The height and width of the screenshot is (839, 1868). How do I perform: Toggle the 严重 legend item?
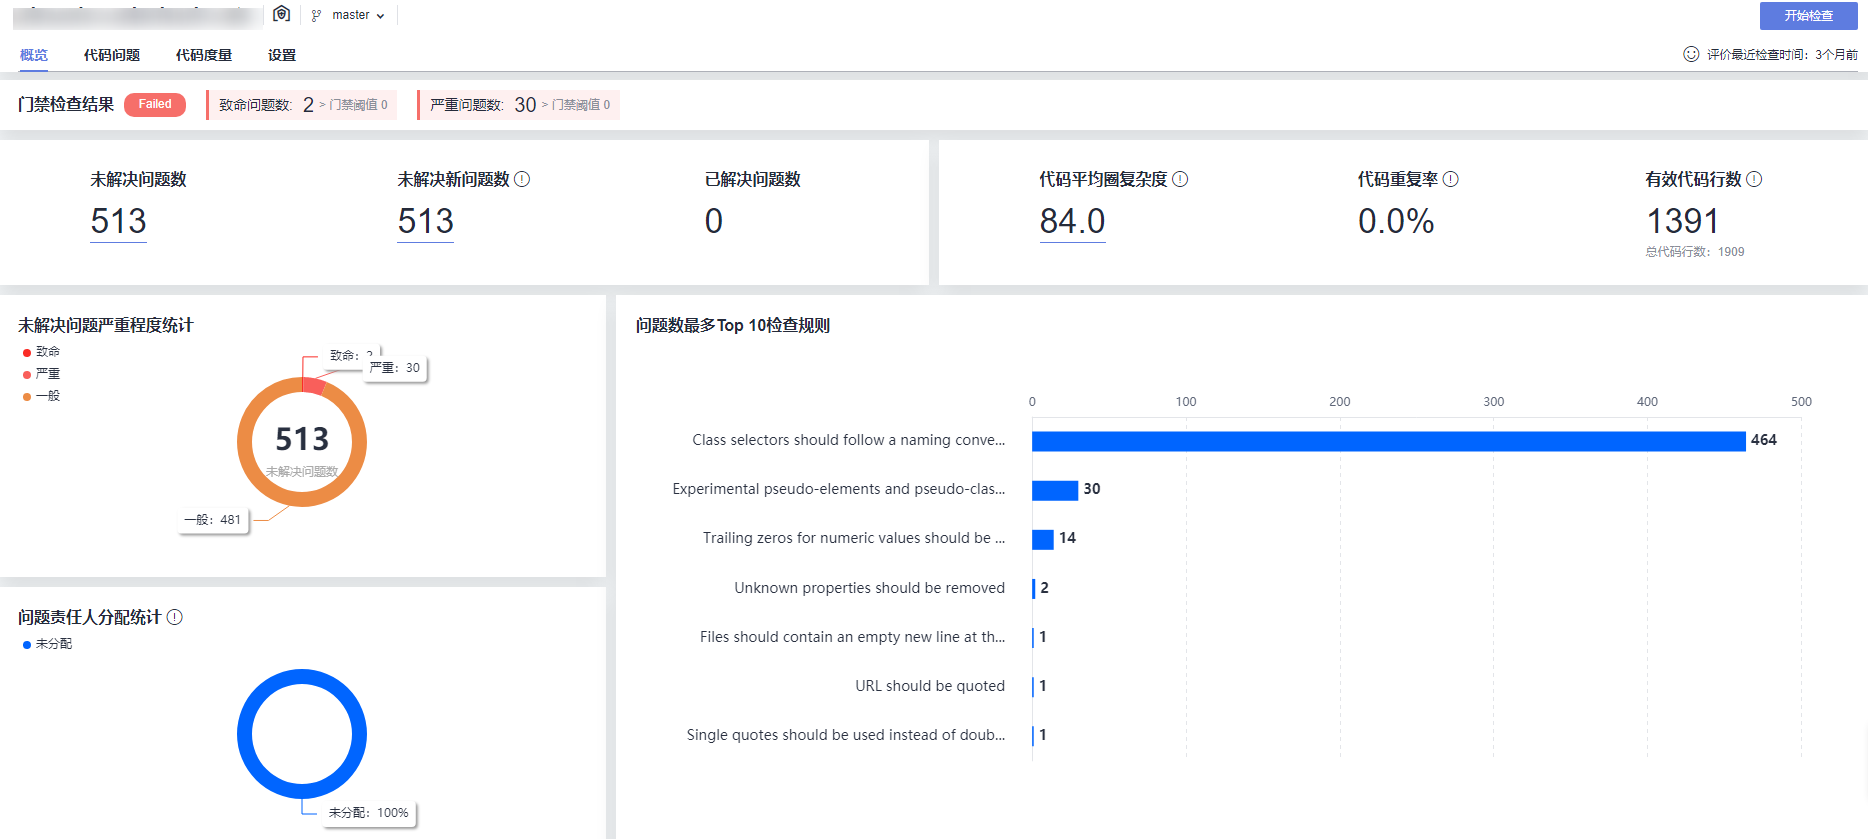click(x=41, y=374)
